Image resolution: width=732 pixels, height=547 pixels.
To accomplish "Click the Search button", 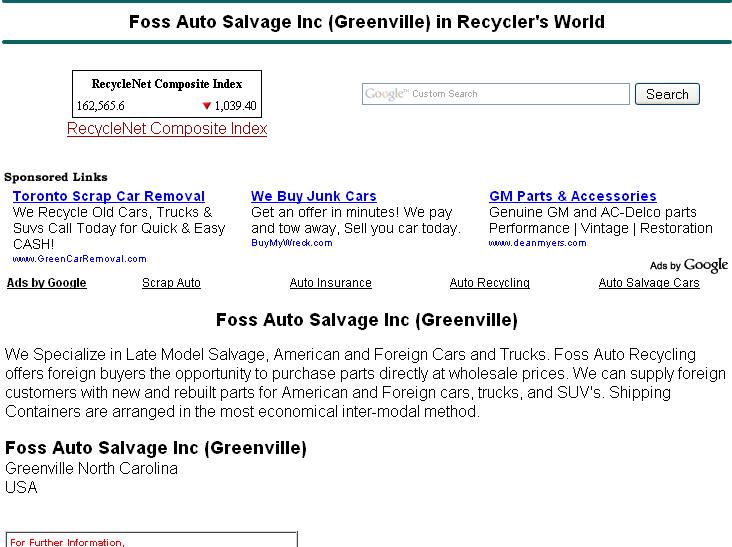I will (667, 94).
